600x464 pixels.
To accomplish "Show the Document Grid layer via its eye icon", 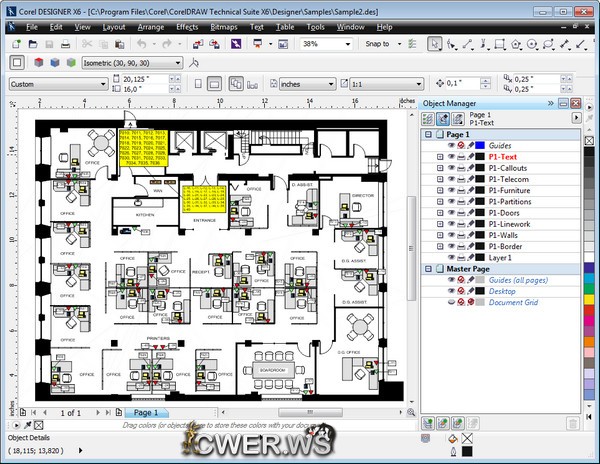I will pos(451,301).
